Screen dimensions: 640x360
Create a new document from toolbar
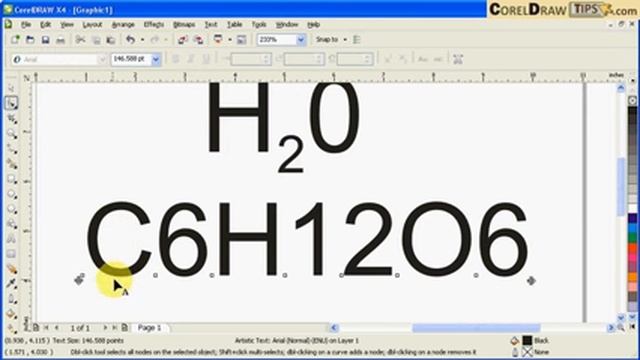click(x=15, y=40)
